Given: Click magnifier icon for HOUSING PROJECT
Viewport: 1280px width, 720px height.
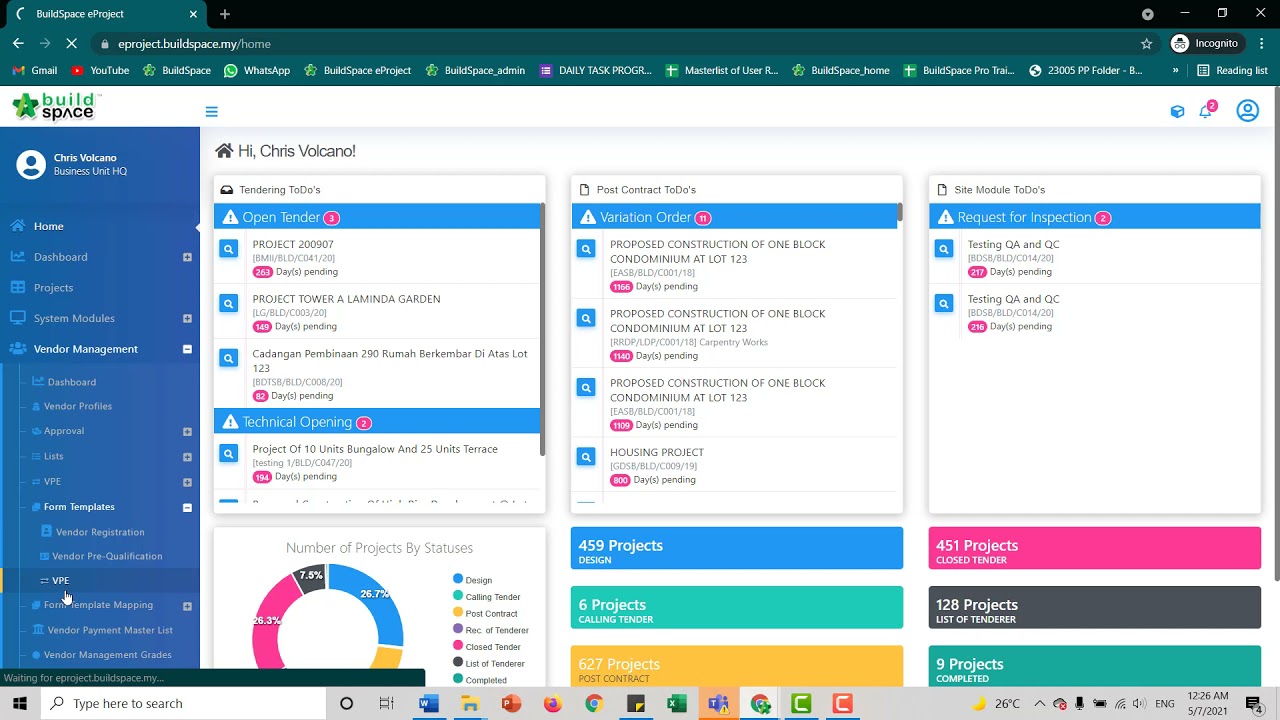Looking at the screenshot, I should [587, 457].
